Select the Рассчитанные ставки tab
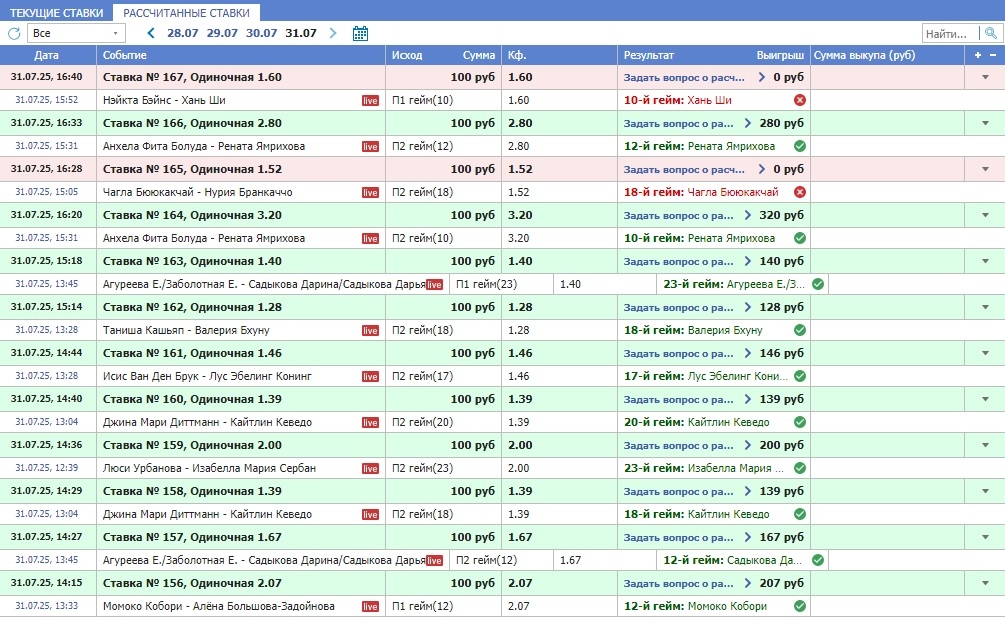 pyautogui.click(x=186, y=12)
